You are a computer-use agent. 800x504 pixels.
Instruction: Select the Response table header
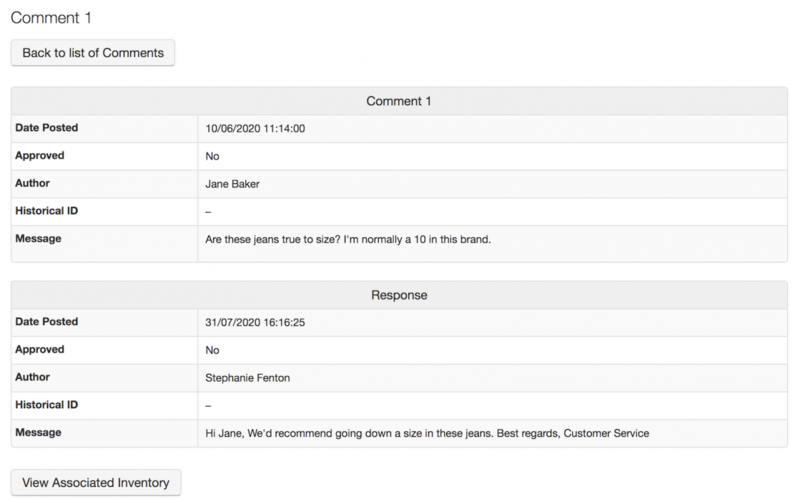click(399, 296)
